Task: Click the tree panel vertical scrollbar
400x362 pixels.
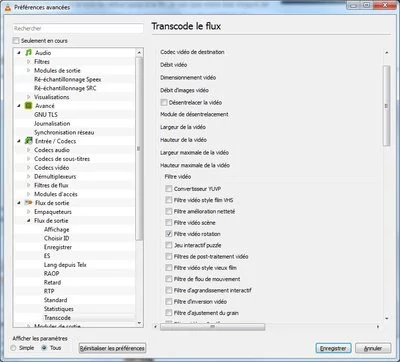Action: pyautogui.click(x=139, y=148)
